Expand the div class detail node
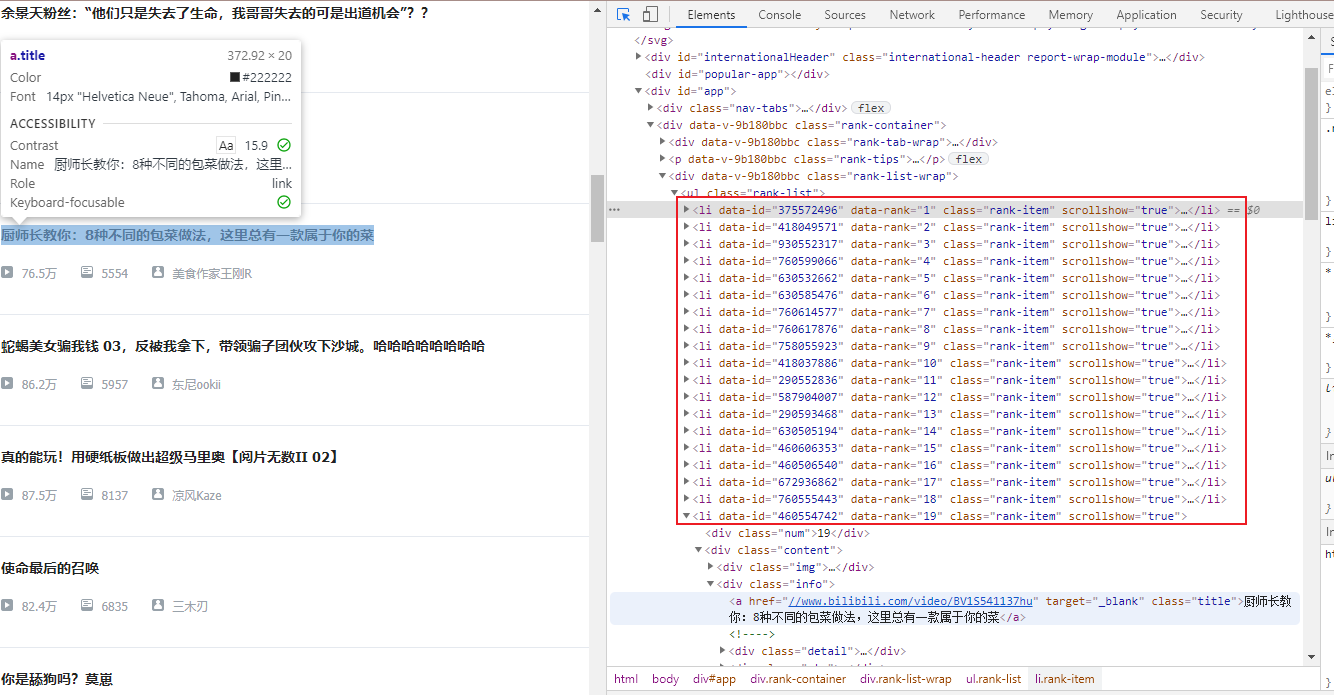 723,651
